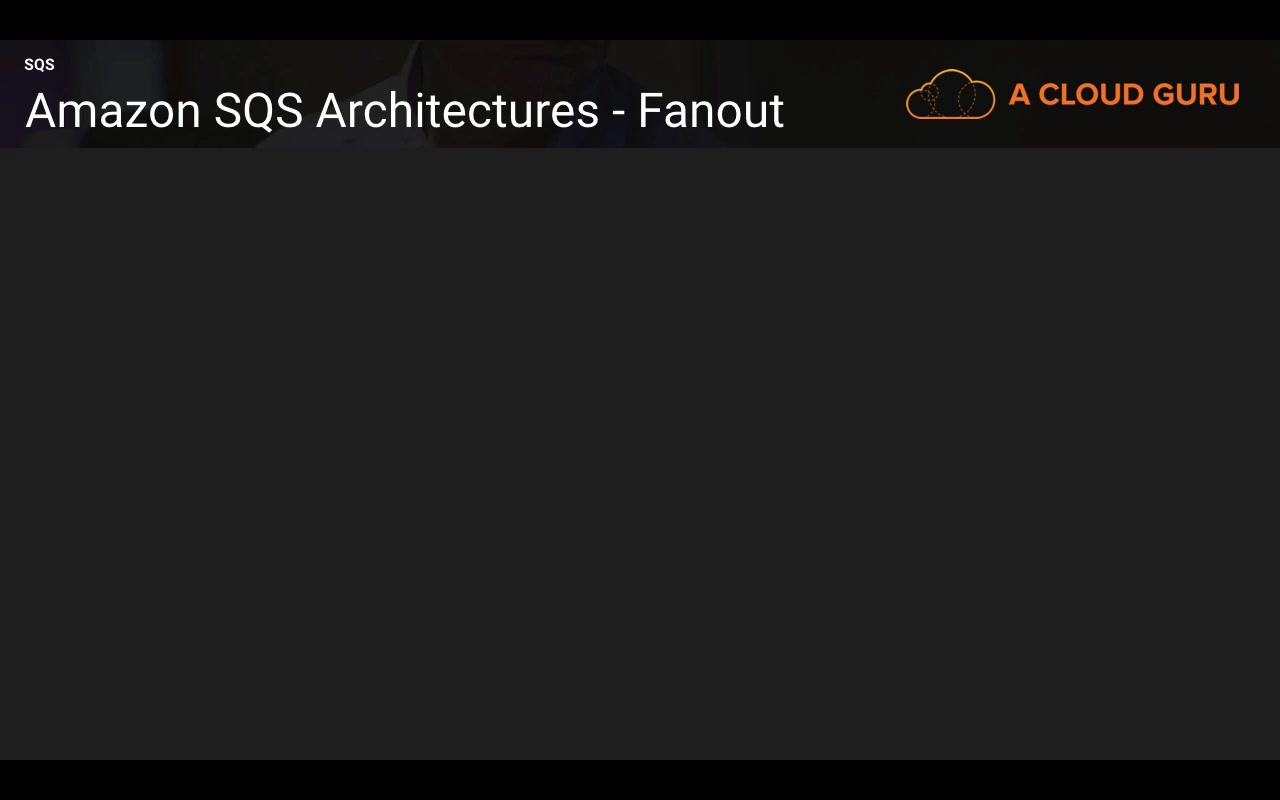The image size is (1280, 800).
Task: Click the hyphen before Fanout in the title
Action: (618, 113)
